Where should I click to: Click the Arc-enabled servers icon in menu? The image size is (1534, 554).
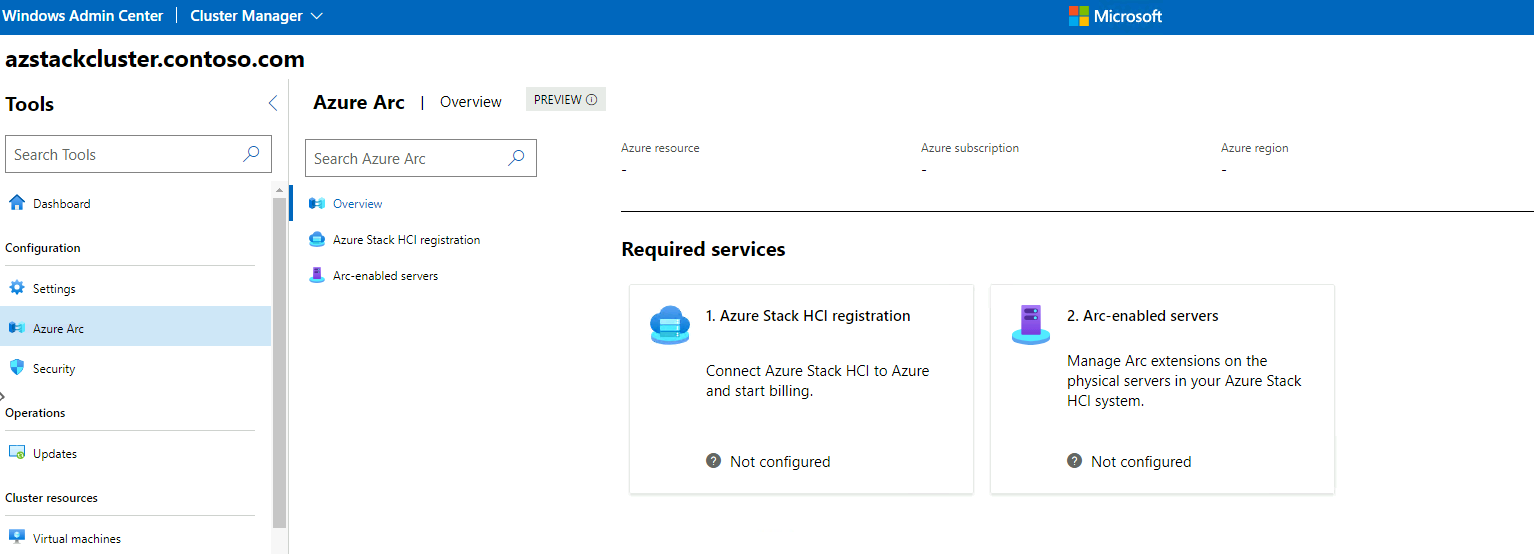pyautogui.click(x=317, y=275)
